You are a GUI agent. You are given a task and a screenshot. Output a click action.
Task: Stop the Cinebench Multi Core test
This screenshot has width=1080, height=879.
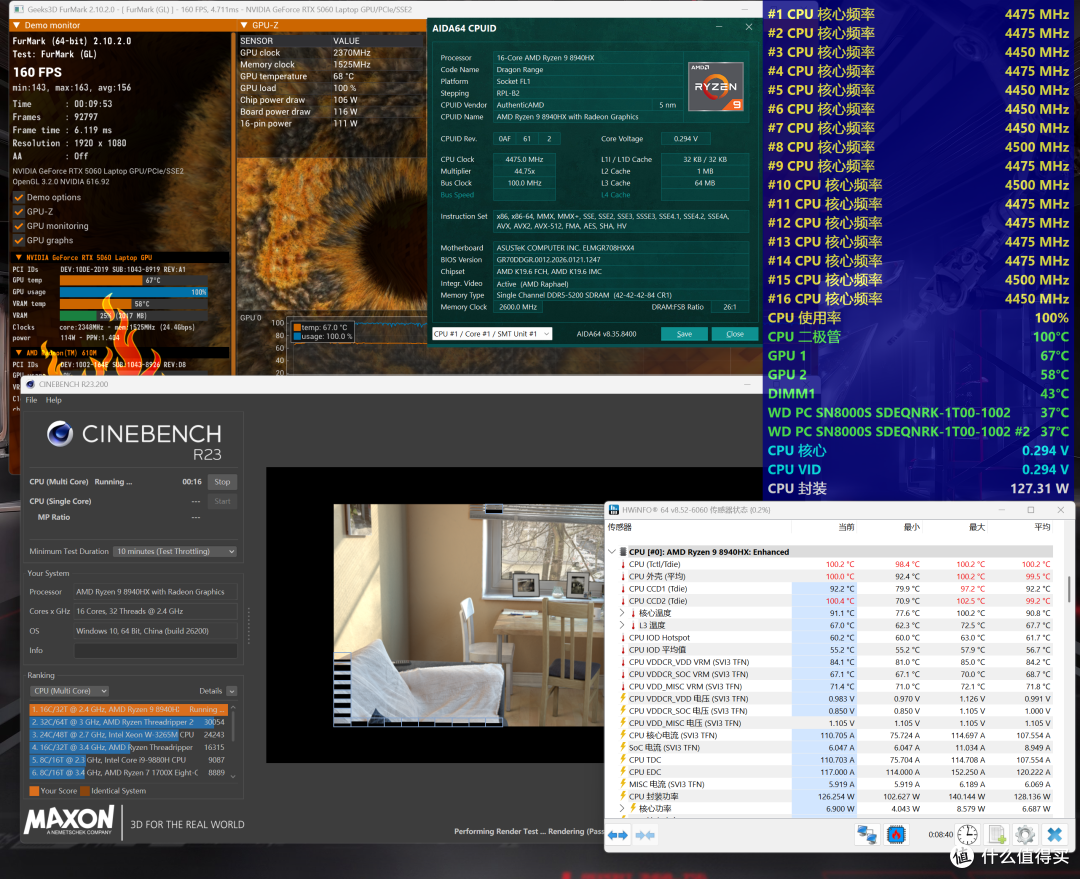[x=222, y=482]
